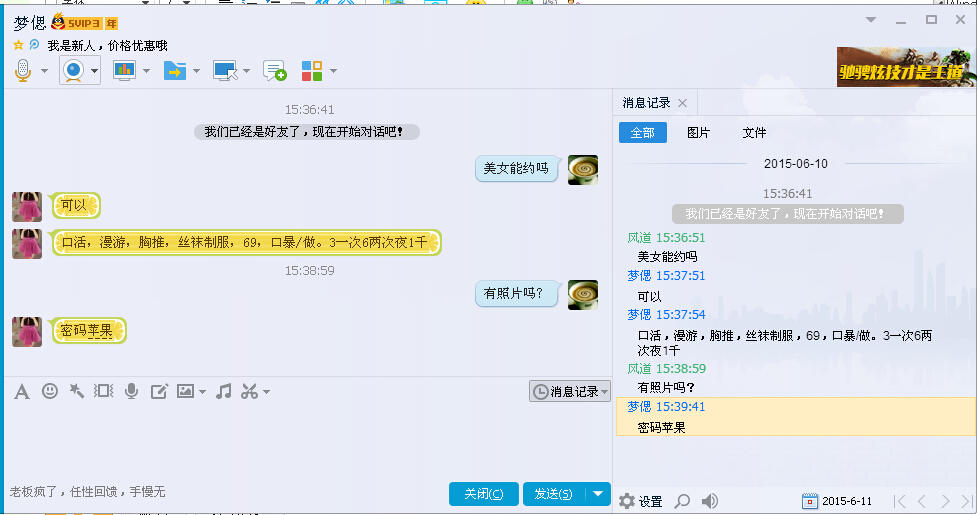Click contact name 梦偲 in title
The width and height of the screenshot is (977, 515).
coord(30,23)
